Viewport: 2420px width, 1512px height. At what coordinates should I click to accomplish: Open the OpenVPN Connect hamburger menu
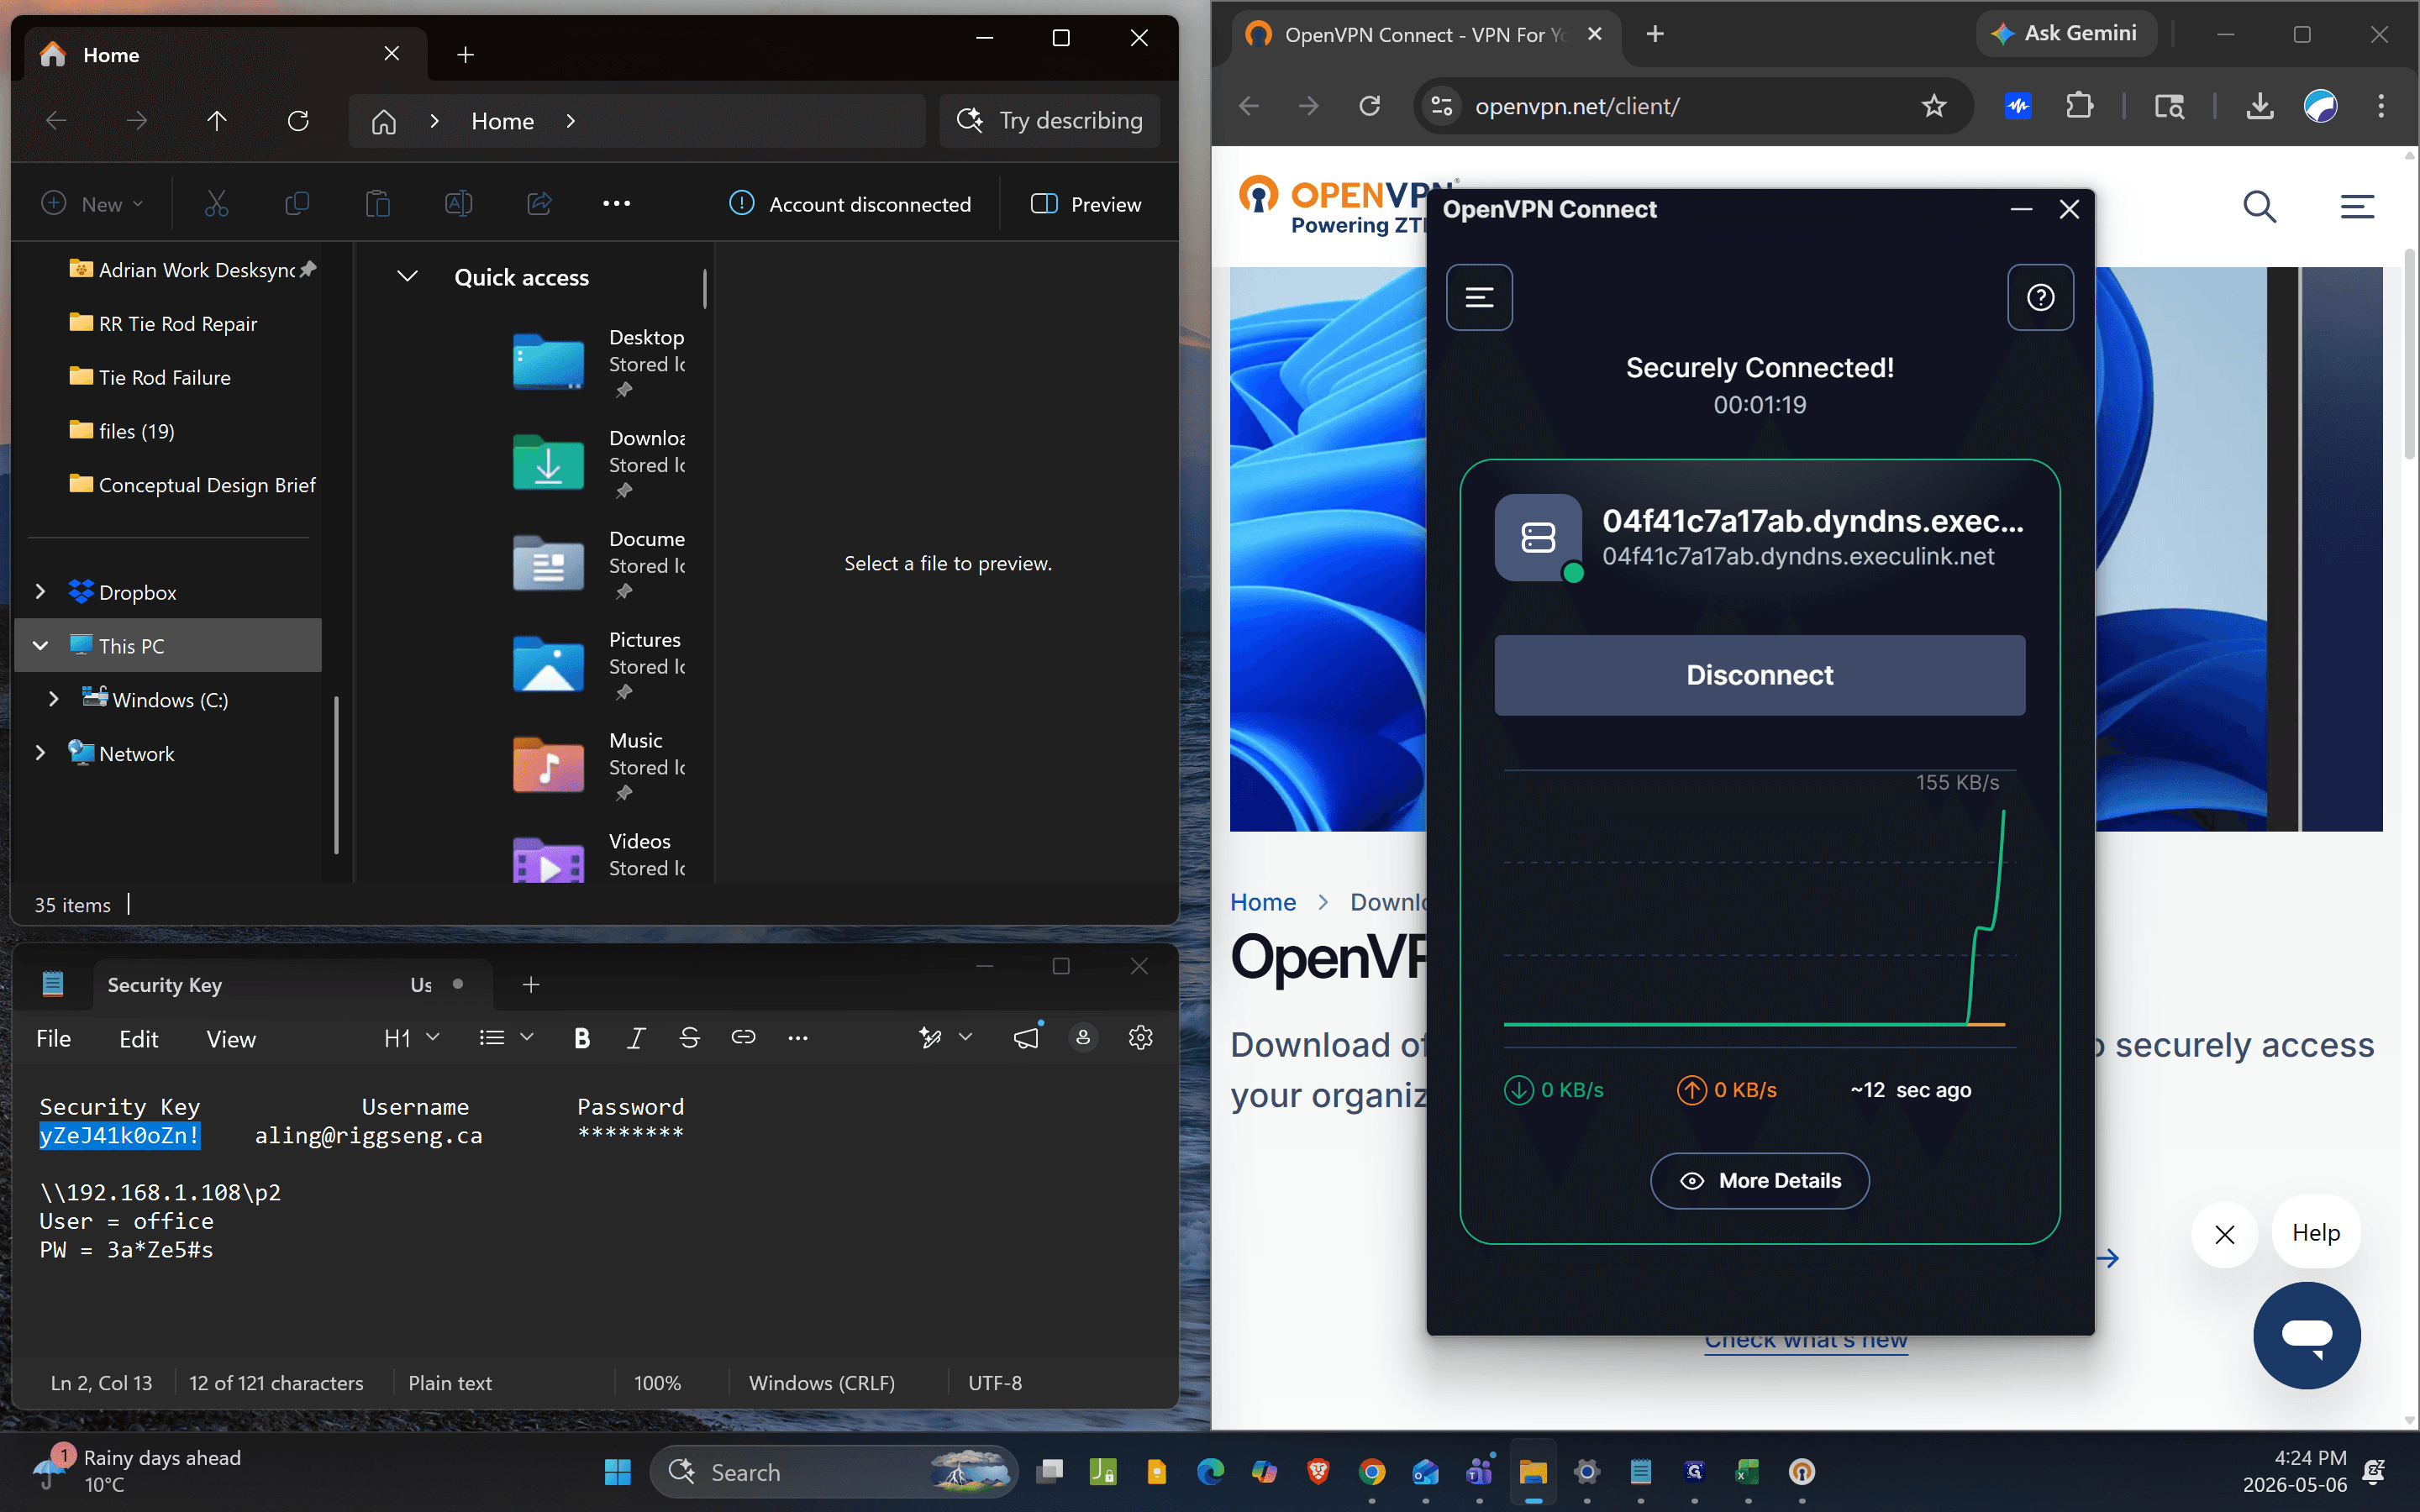1479,297
